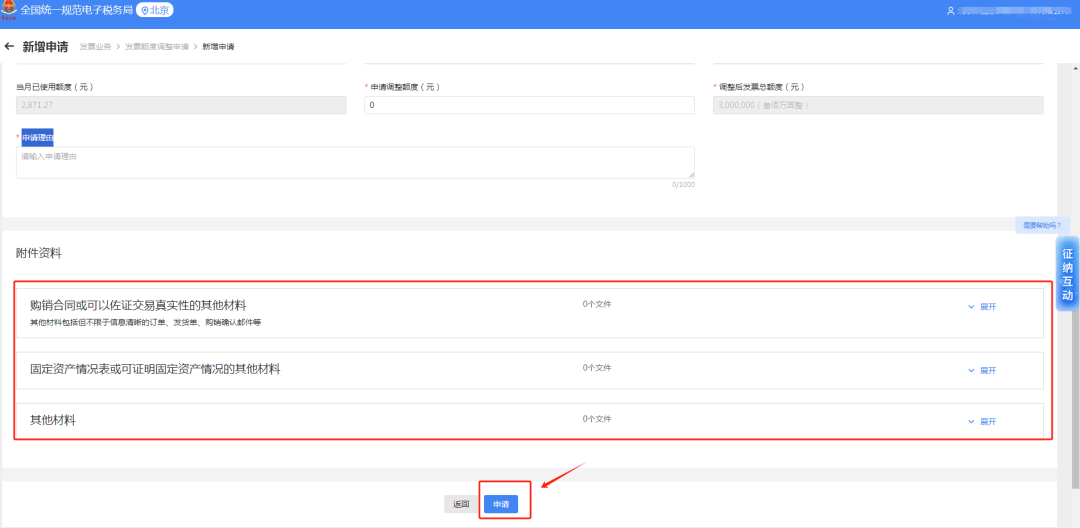Click the back arrow beside 新增申请
This screenshot has width=1080, height=528.
click(9, 47)
